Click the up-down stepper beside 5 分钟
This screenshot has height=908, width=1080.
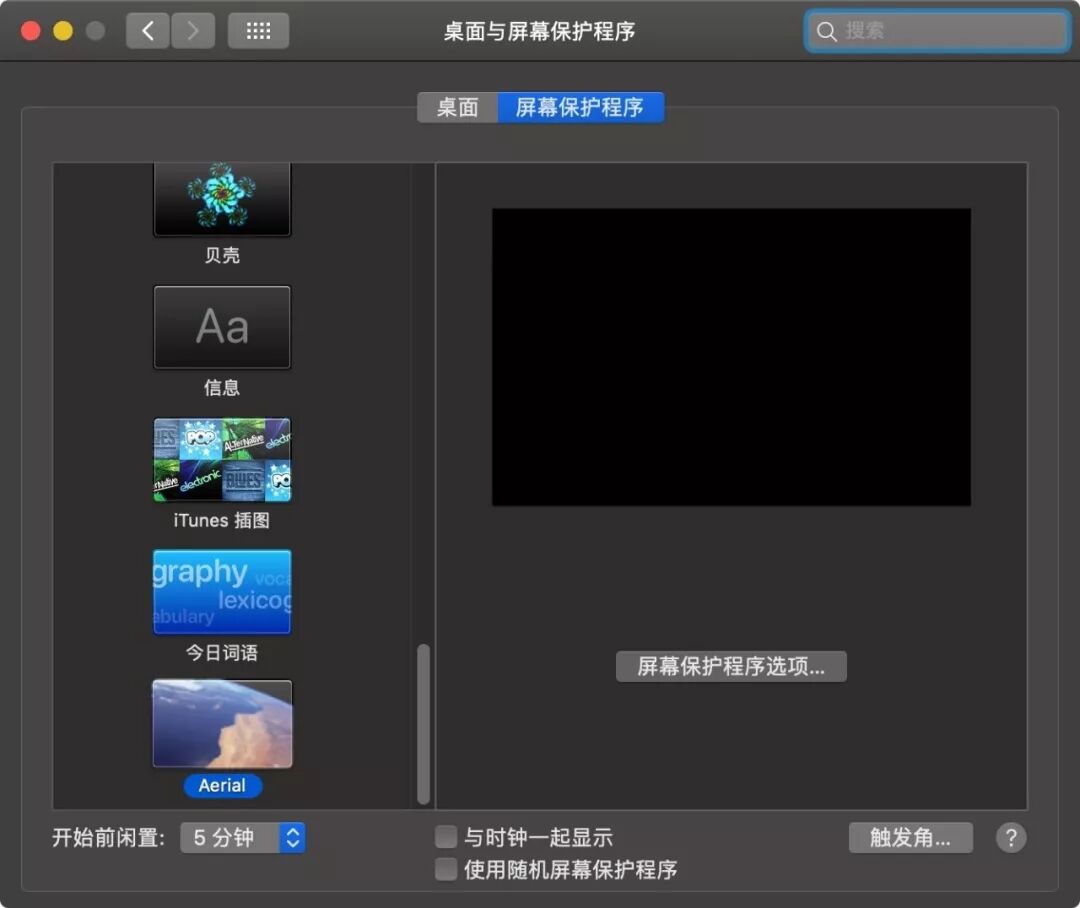[291, 838]
